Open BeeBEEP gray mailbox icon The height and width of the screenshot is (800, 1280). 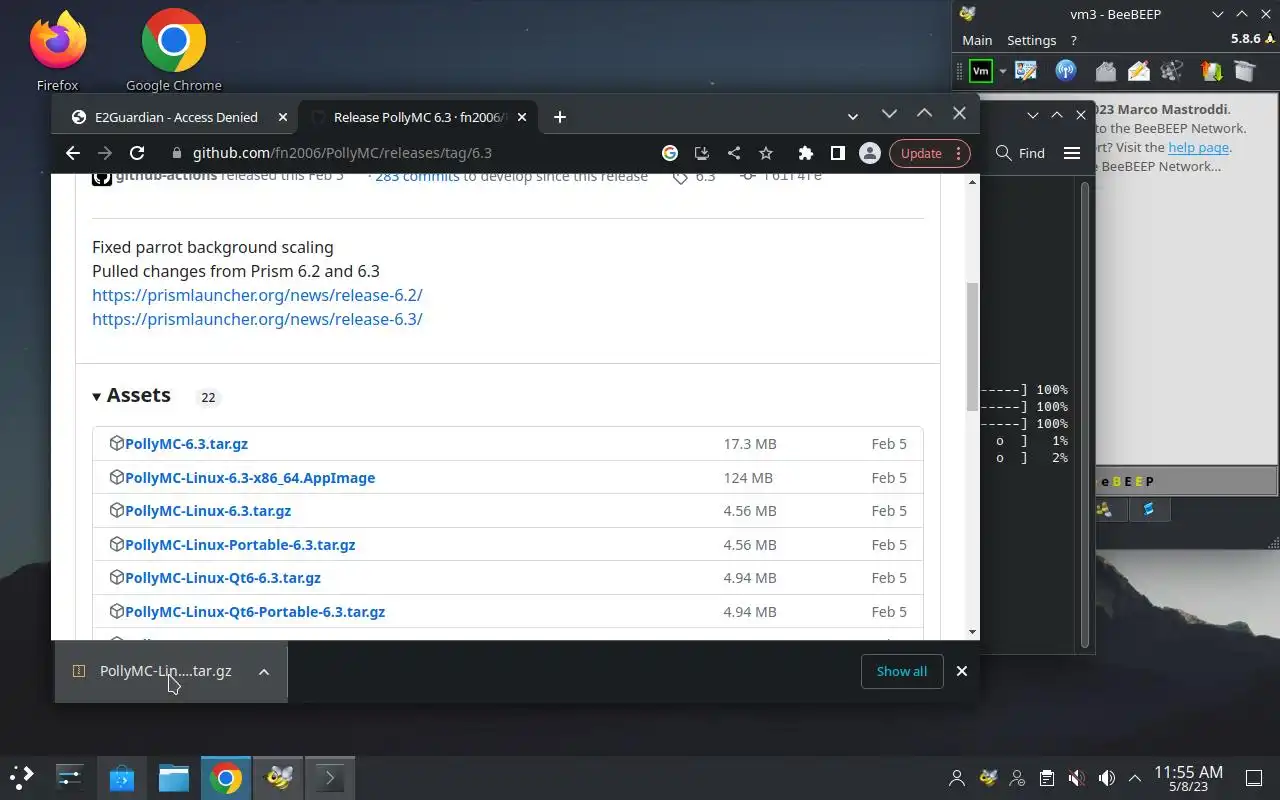click(x=1105, y=71)
